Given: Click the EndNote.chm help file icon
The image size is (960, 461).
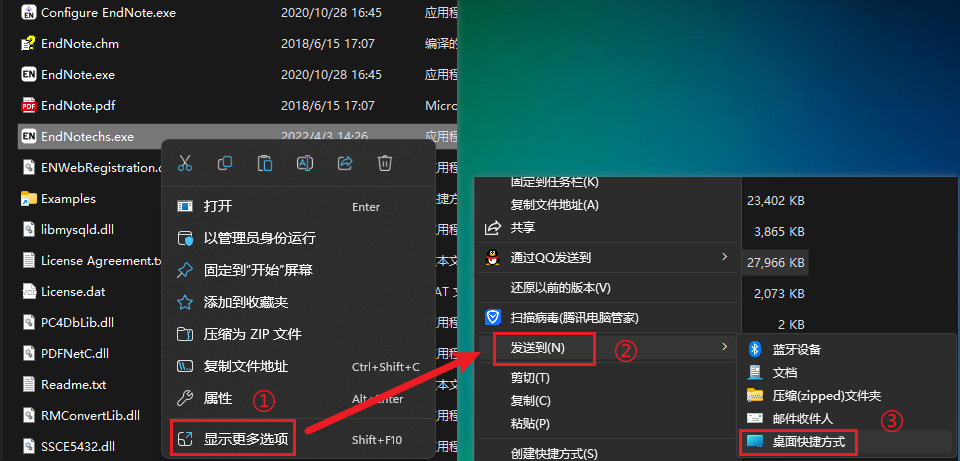Looking at the screenshot, I should (x=28, y=43).
